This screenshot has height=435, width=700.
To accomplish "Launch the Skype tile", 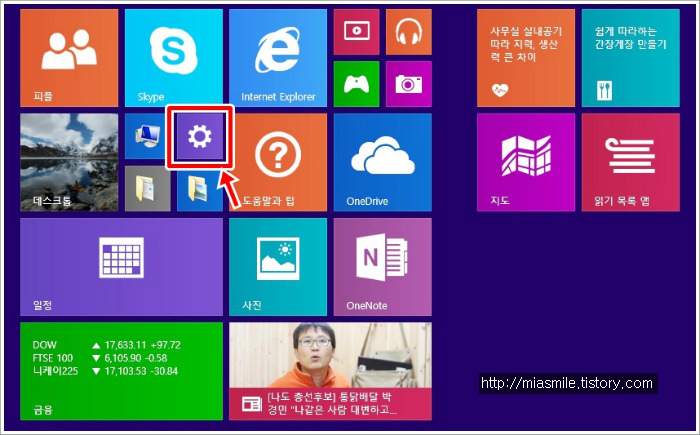I will (x=174, y=58).
